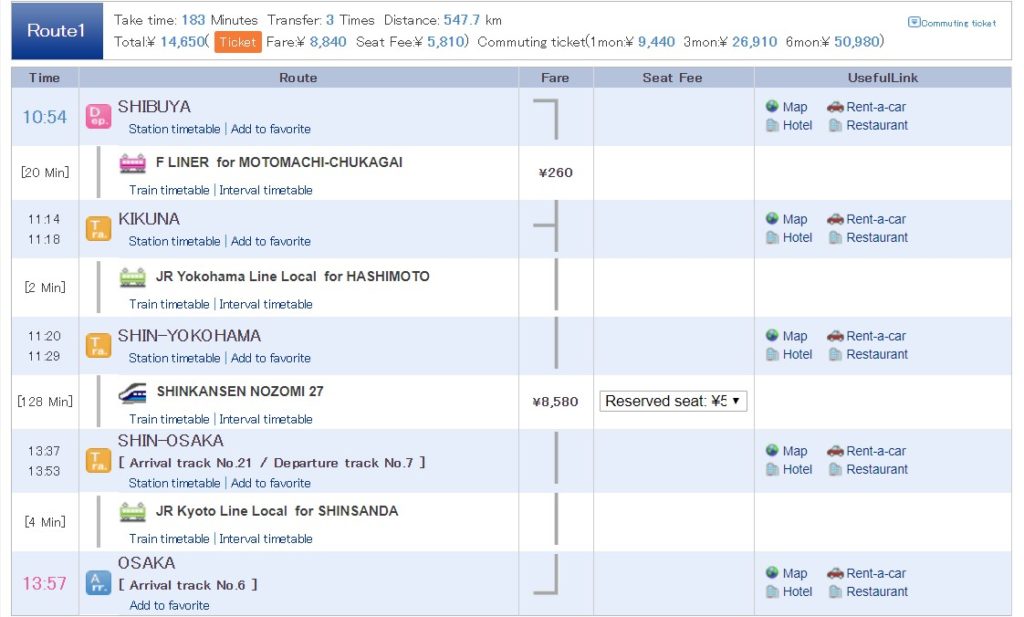
Task: Expand the Commuting ticket link at top right
Action: pos(951,23)
